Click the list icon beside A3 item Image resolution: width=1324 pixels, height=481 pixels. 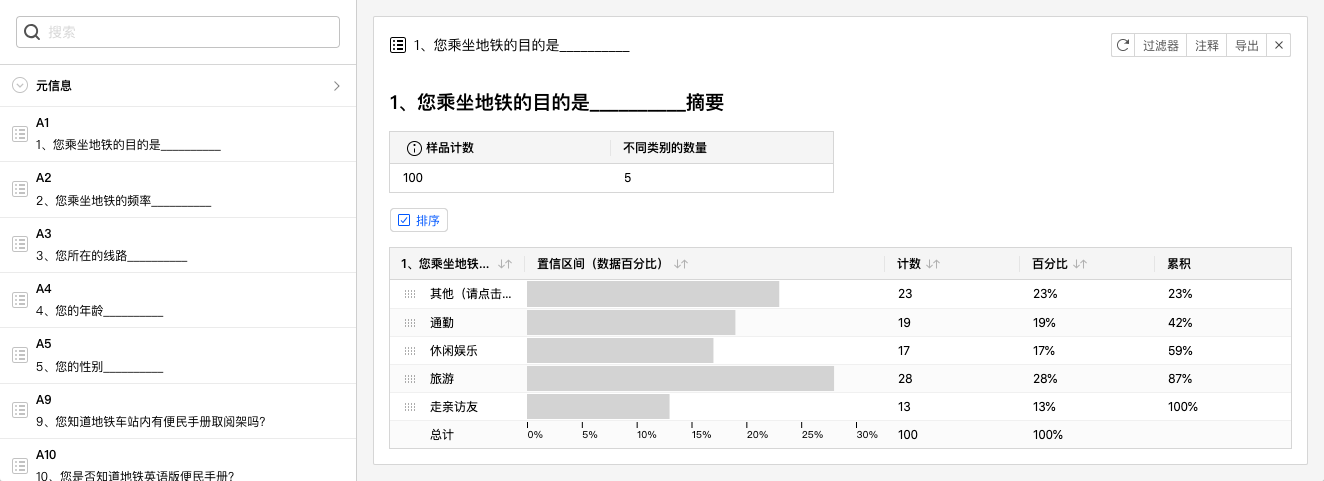tap(19, 244)
